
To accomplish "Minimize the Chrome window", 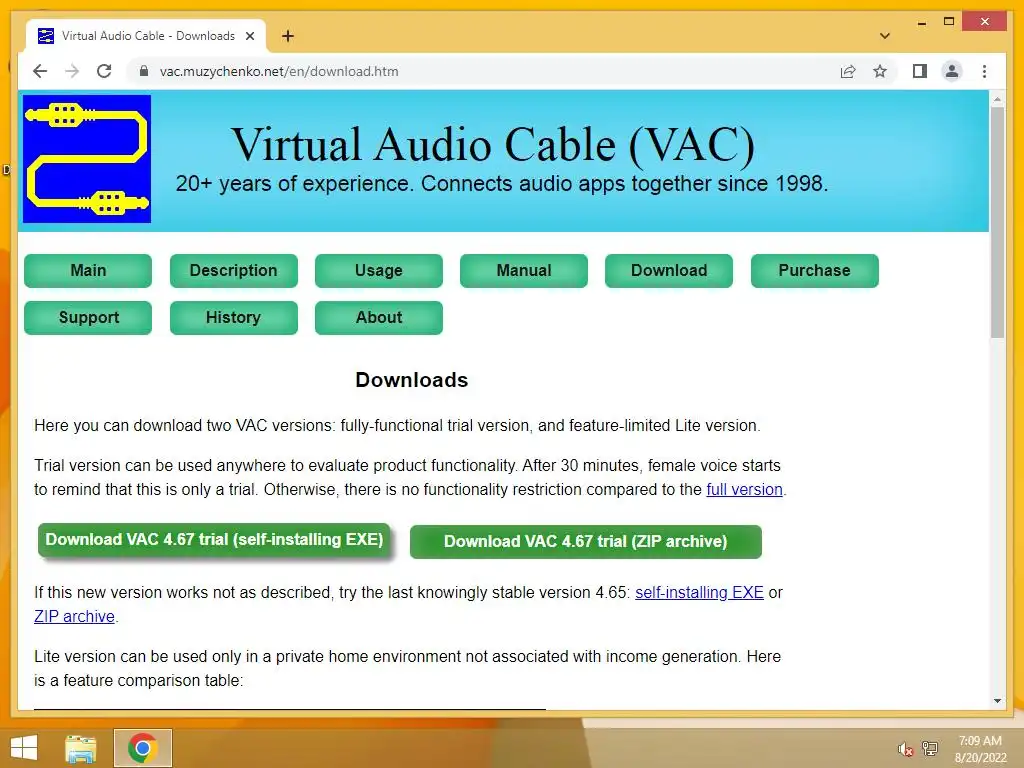I will (x=921, y=22).
